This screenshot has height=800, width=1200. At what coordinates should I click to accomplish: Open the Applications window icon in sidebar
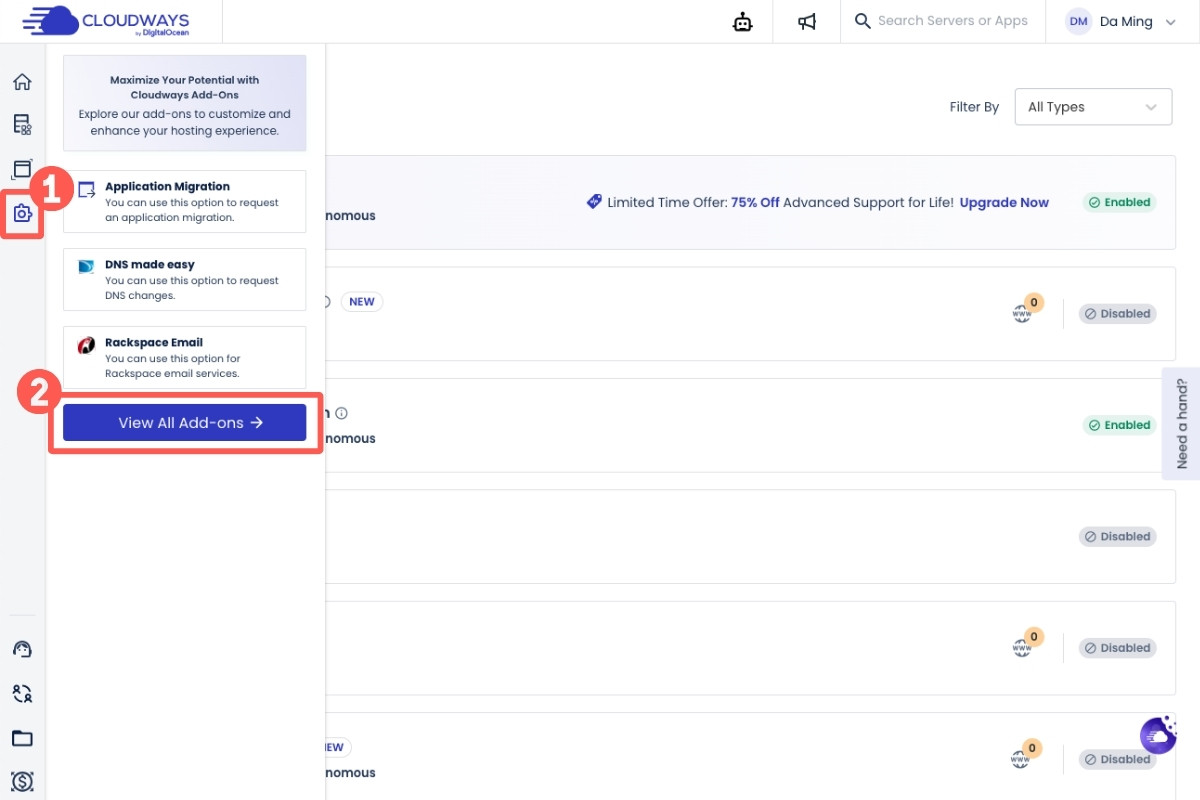tap(22, 168)
